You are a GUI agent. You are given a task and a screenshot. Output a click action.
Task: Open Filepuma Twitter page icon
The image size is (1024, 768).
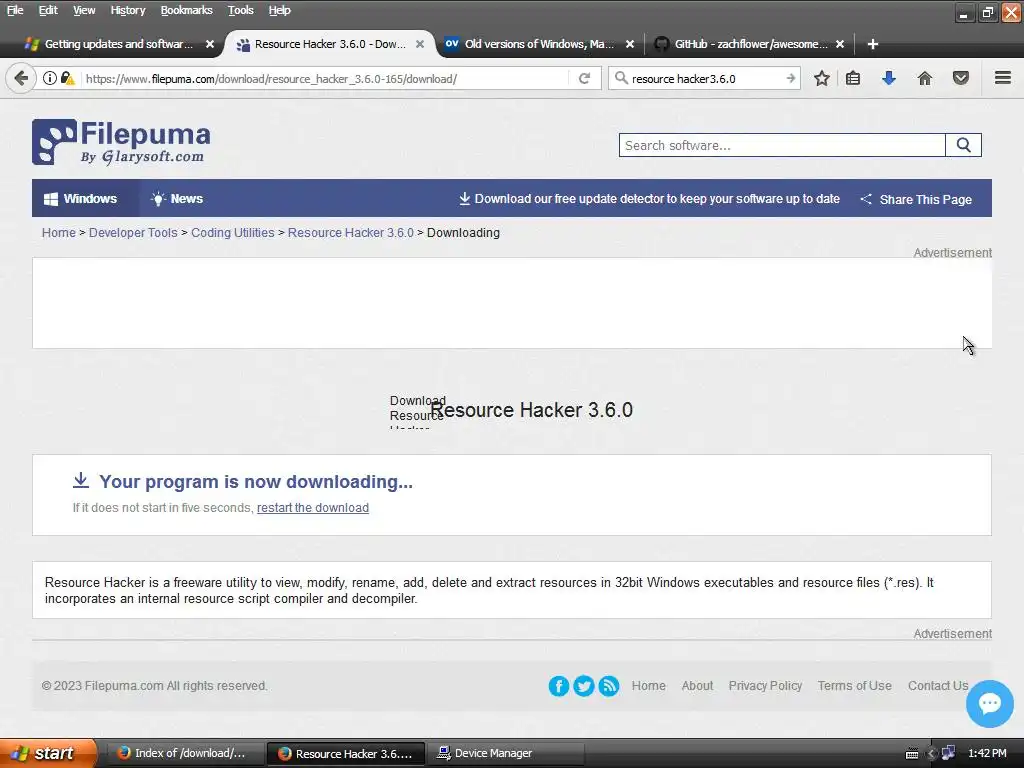point(584,686)
